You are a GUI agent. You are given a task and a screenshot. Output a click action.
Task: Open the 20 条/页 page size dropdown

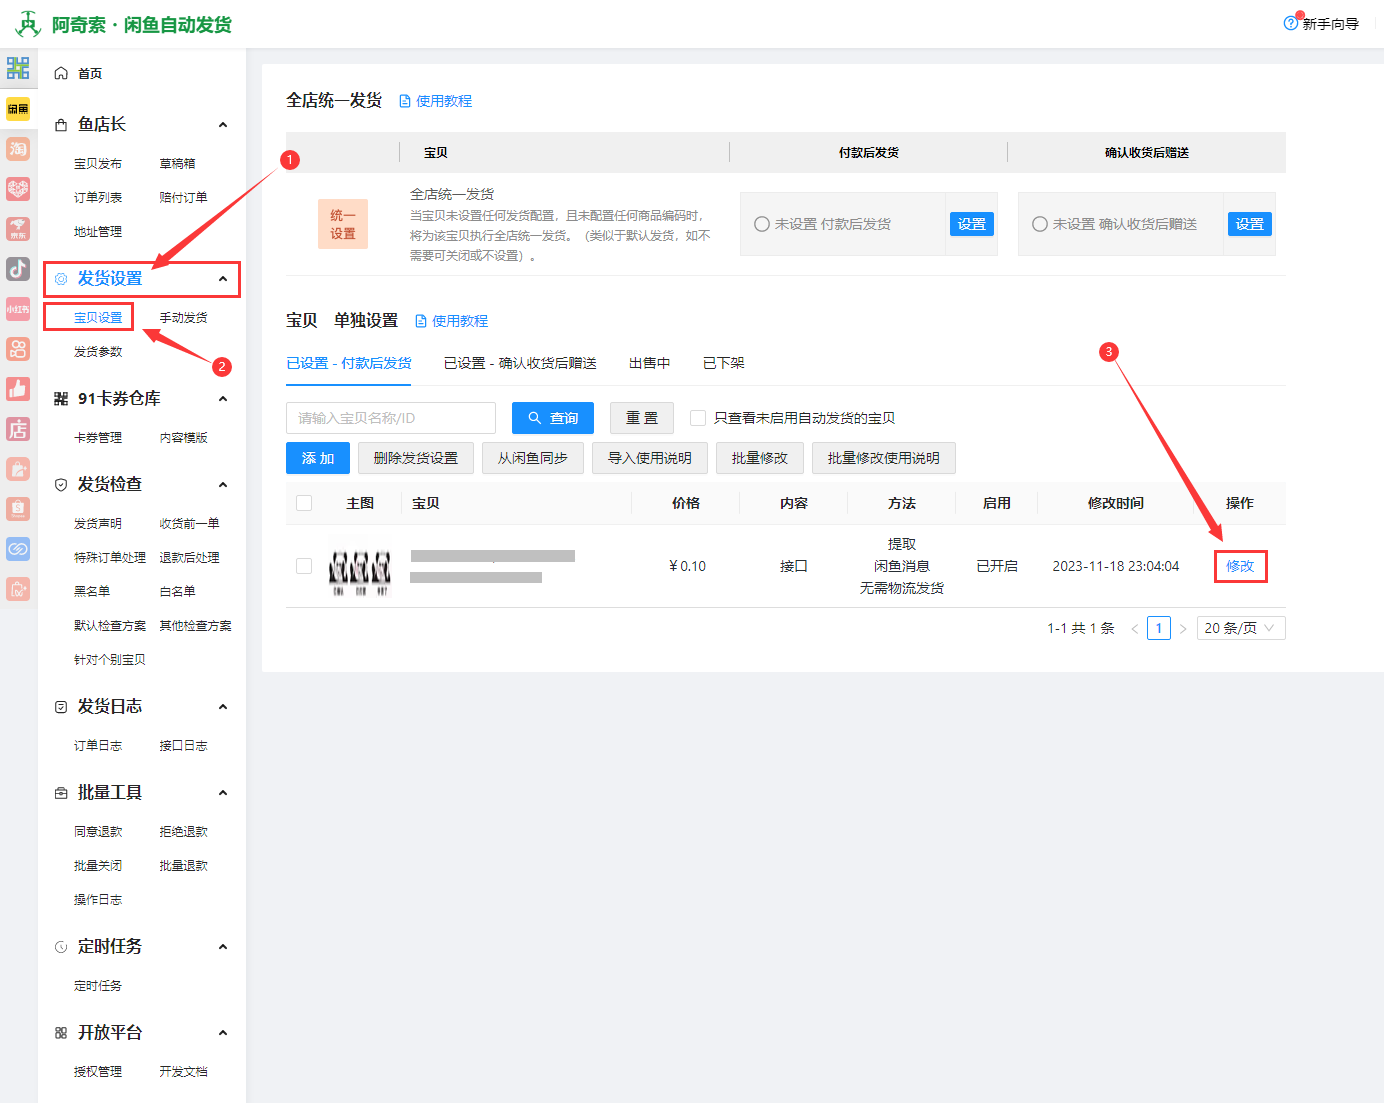point(1240,628)
